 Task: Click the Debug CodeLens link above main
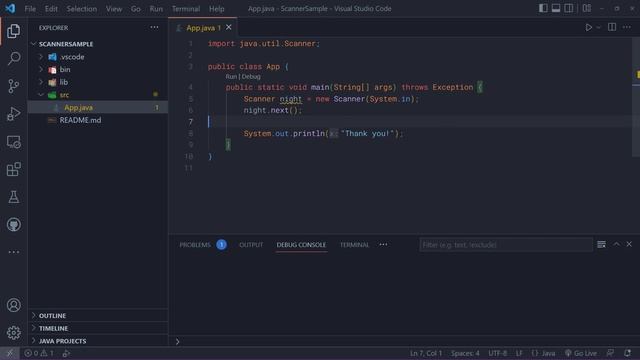[x=251, y=76]
